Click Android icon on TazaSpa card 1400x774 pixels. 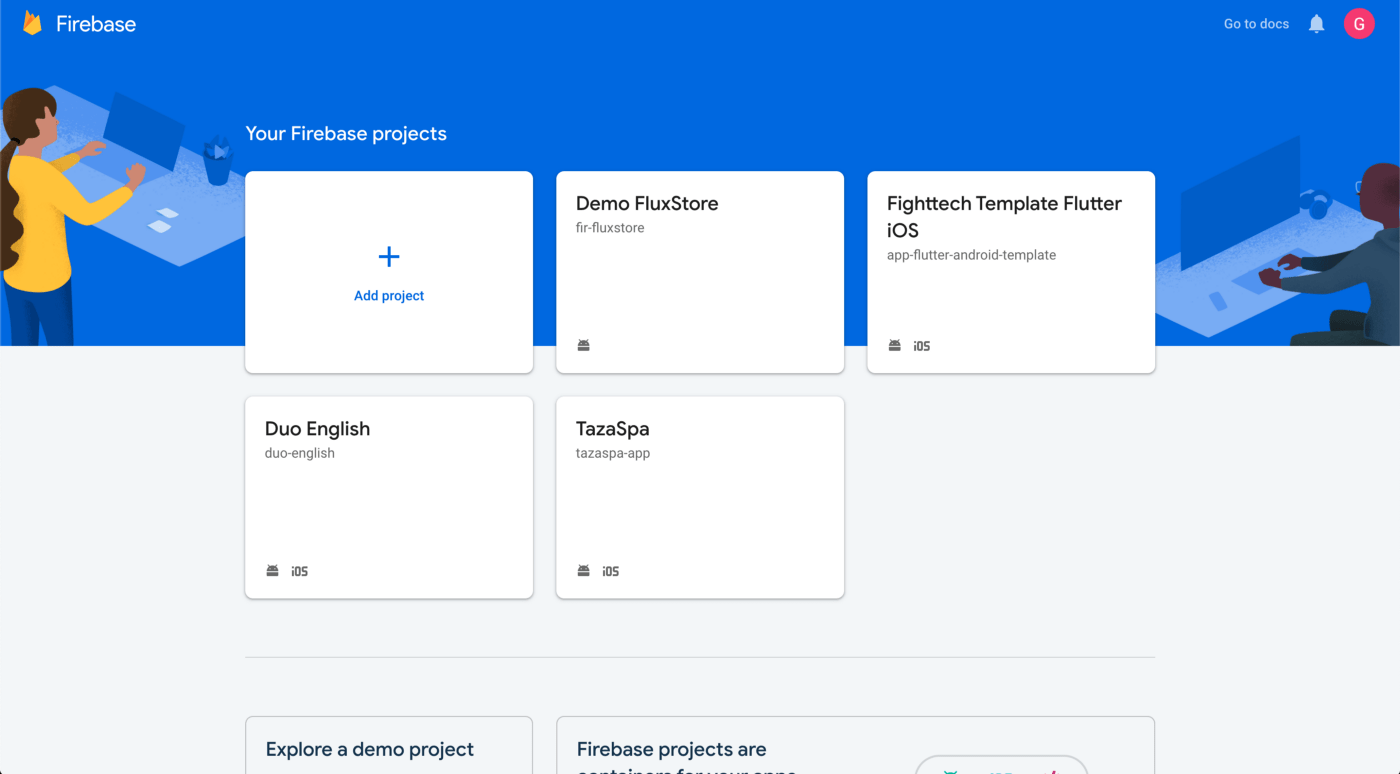pyautogui.click(x=584, y=571)
